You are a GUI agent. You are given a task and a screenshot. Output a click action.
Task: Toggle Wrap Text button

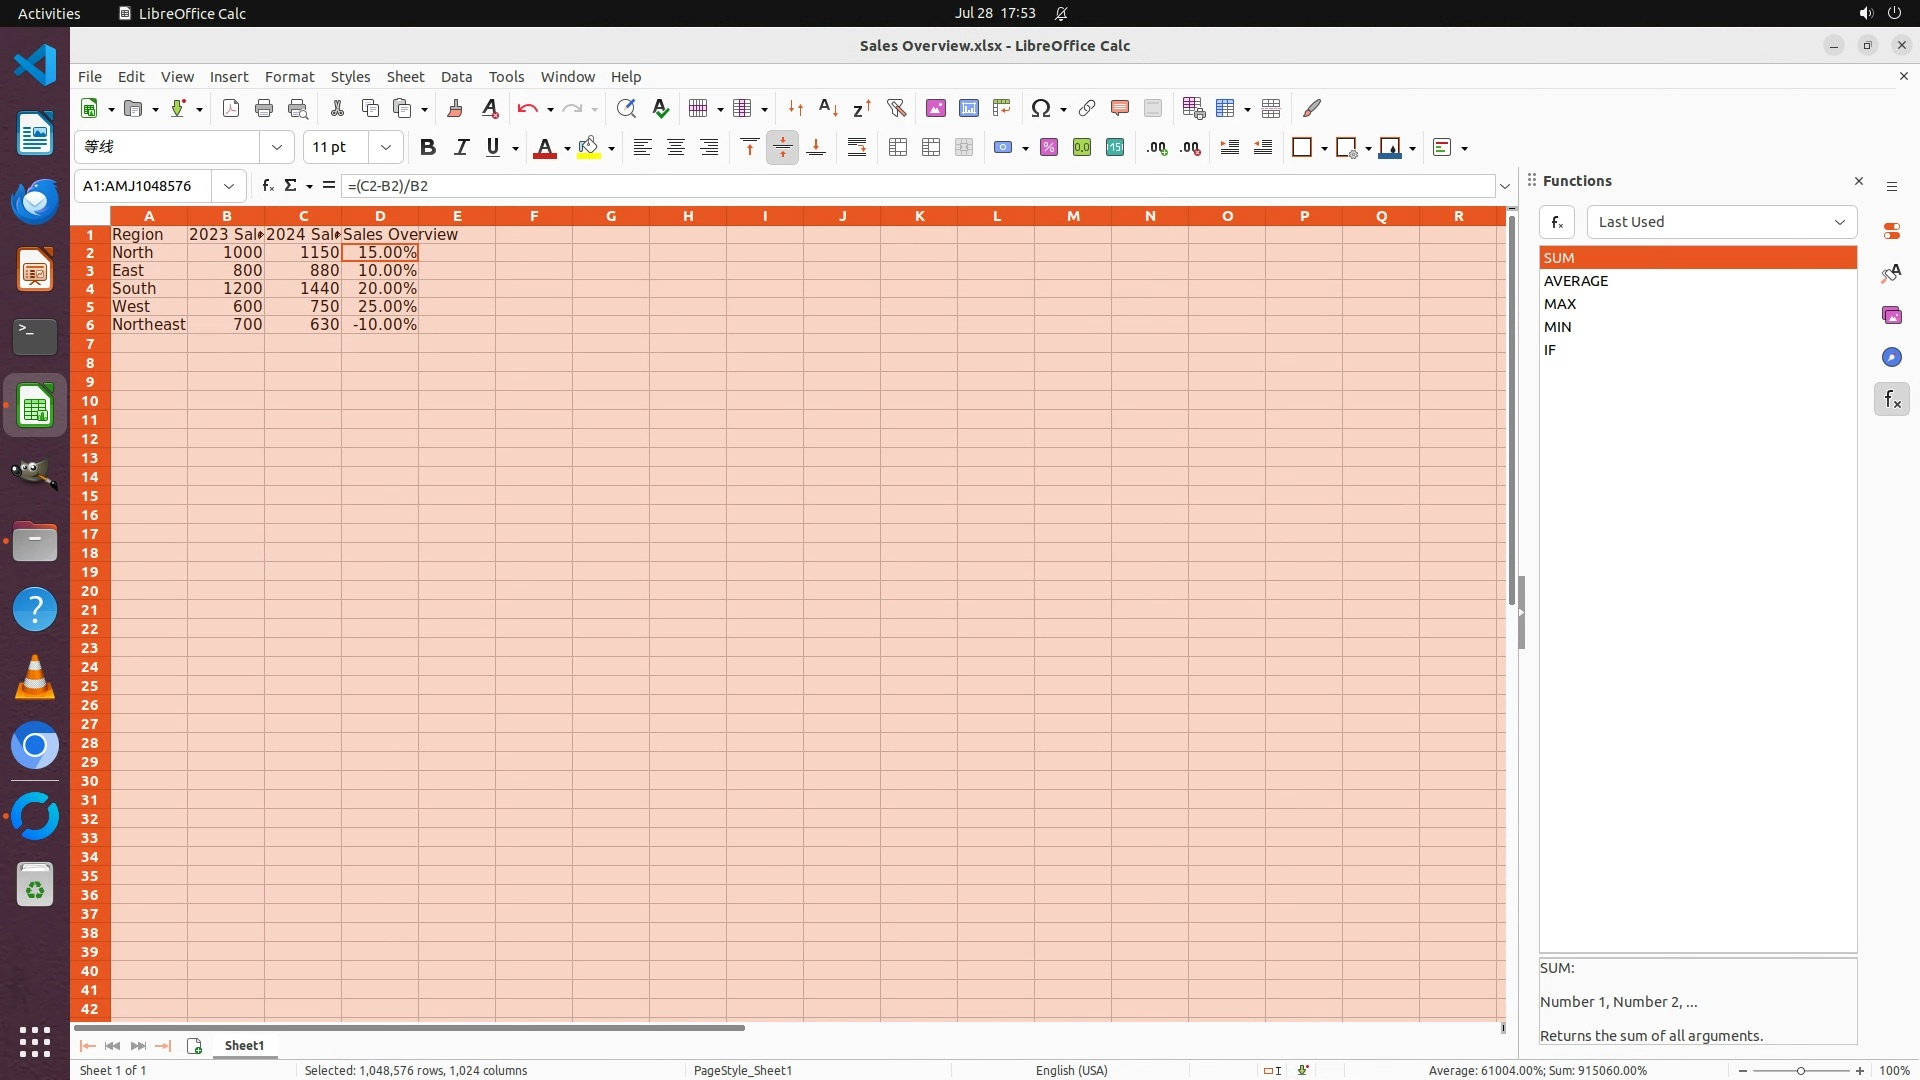pyautogui.click(x=857, y=147)
